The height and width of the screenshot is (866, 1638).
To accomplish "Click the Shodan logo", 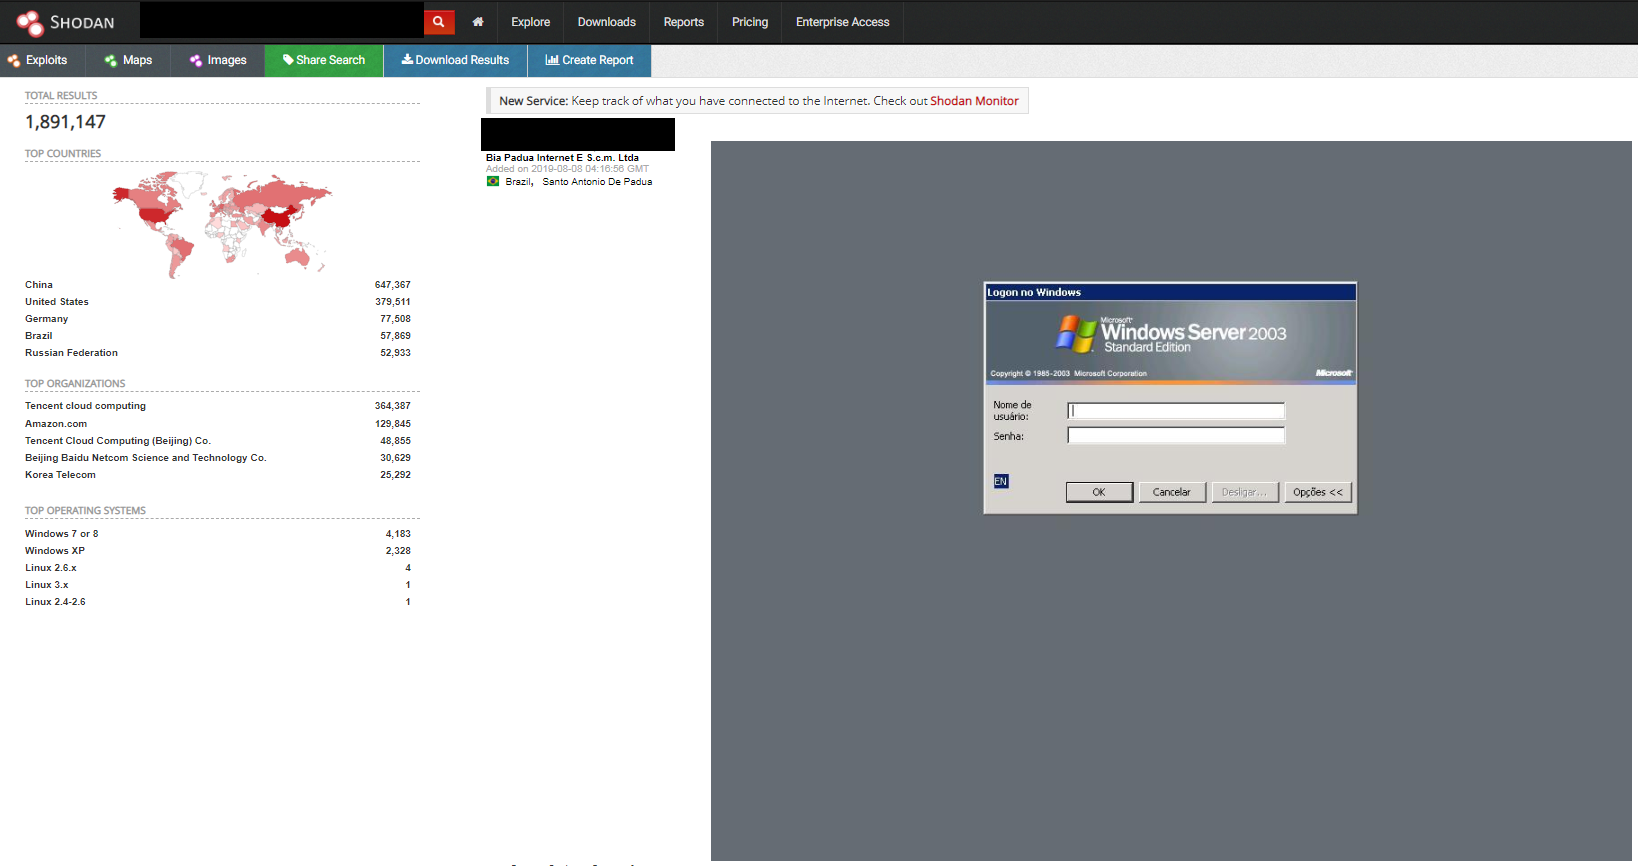I will pos(65,22).
